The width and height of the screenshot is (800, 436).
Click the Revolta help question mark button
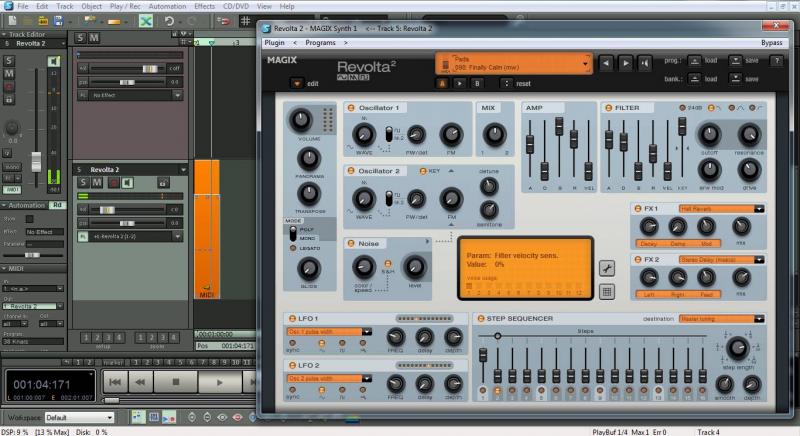(x=777, y=61)
